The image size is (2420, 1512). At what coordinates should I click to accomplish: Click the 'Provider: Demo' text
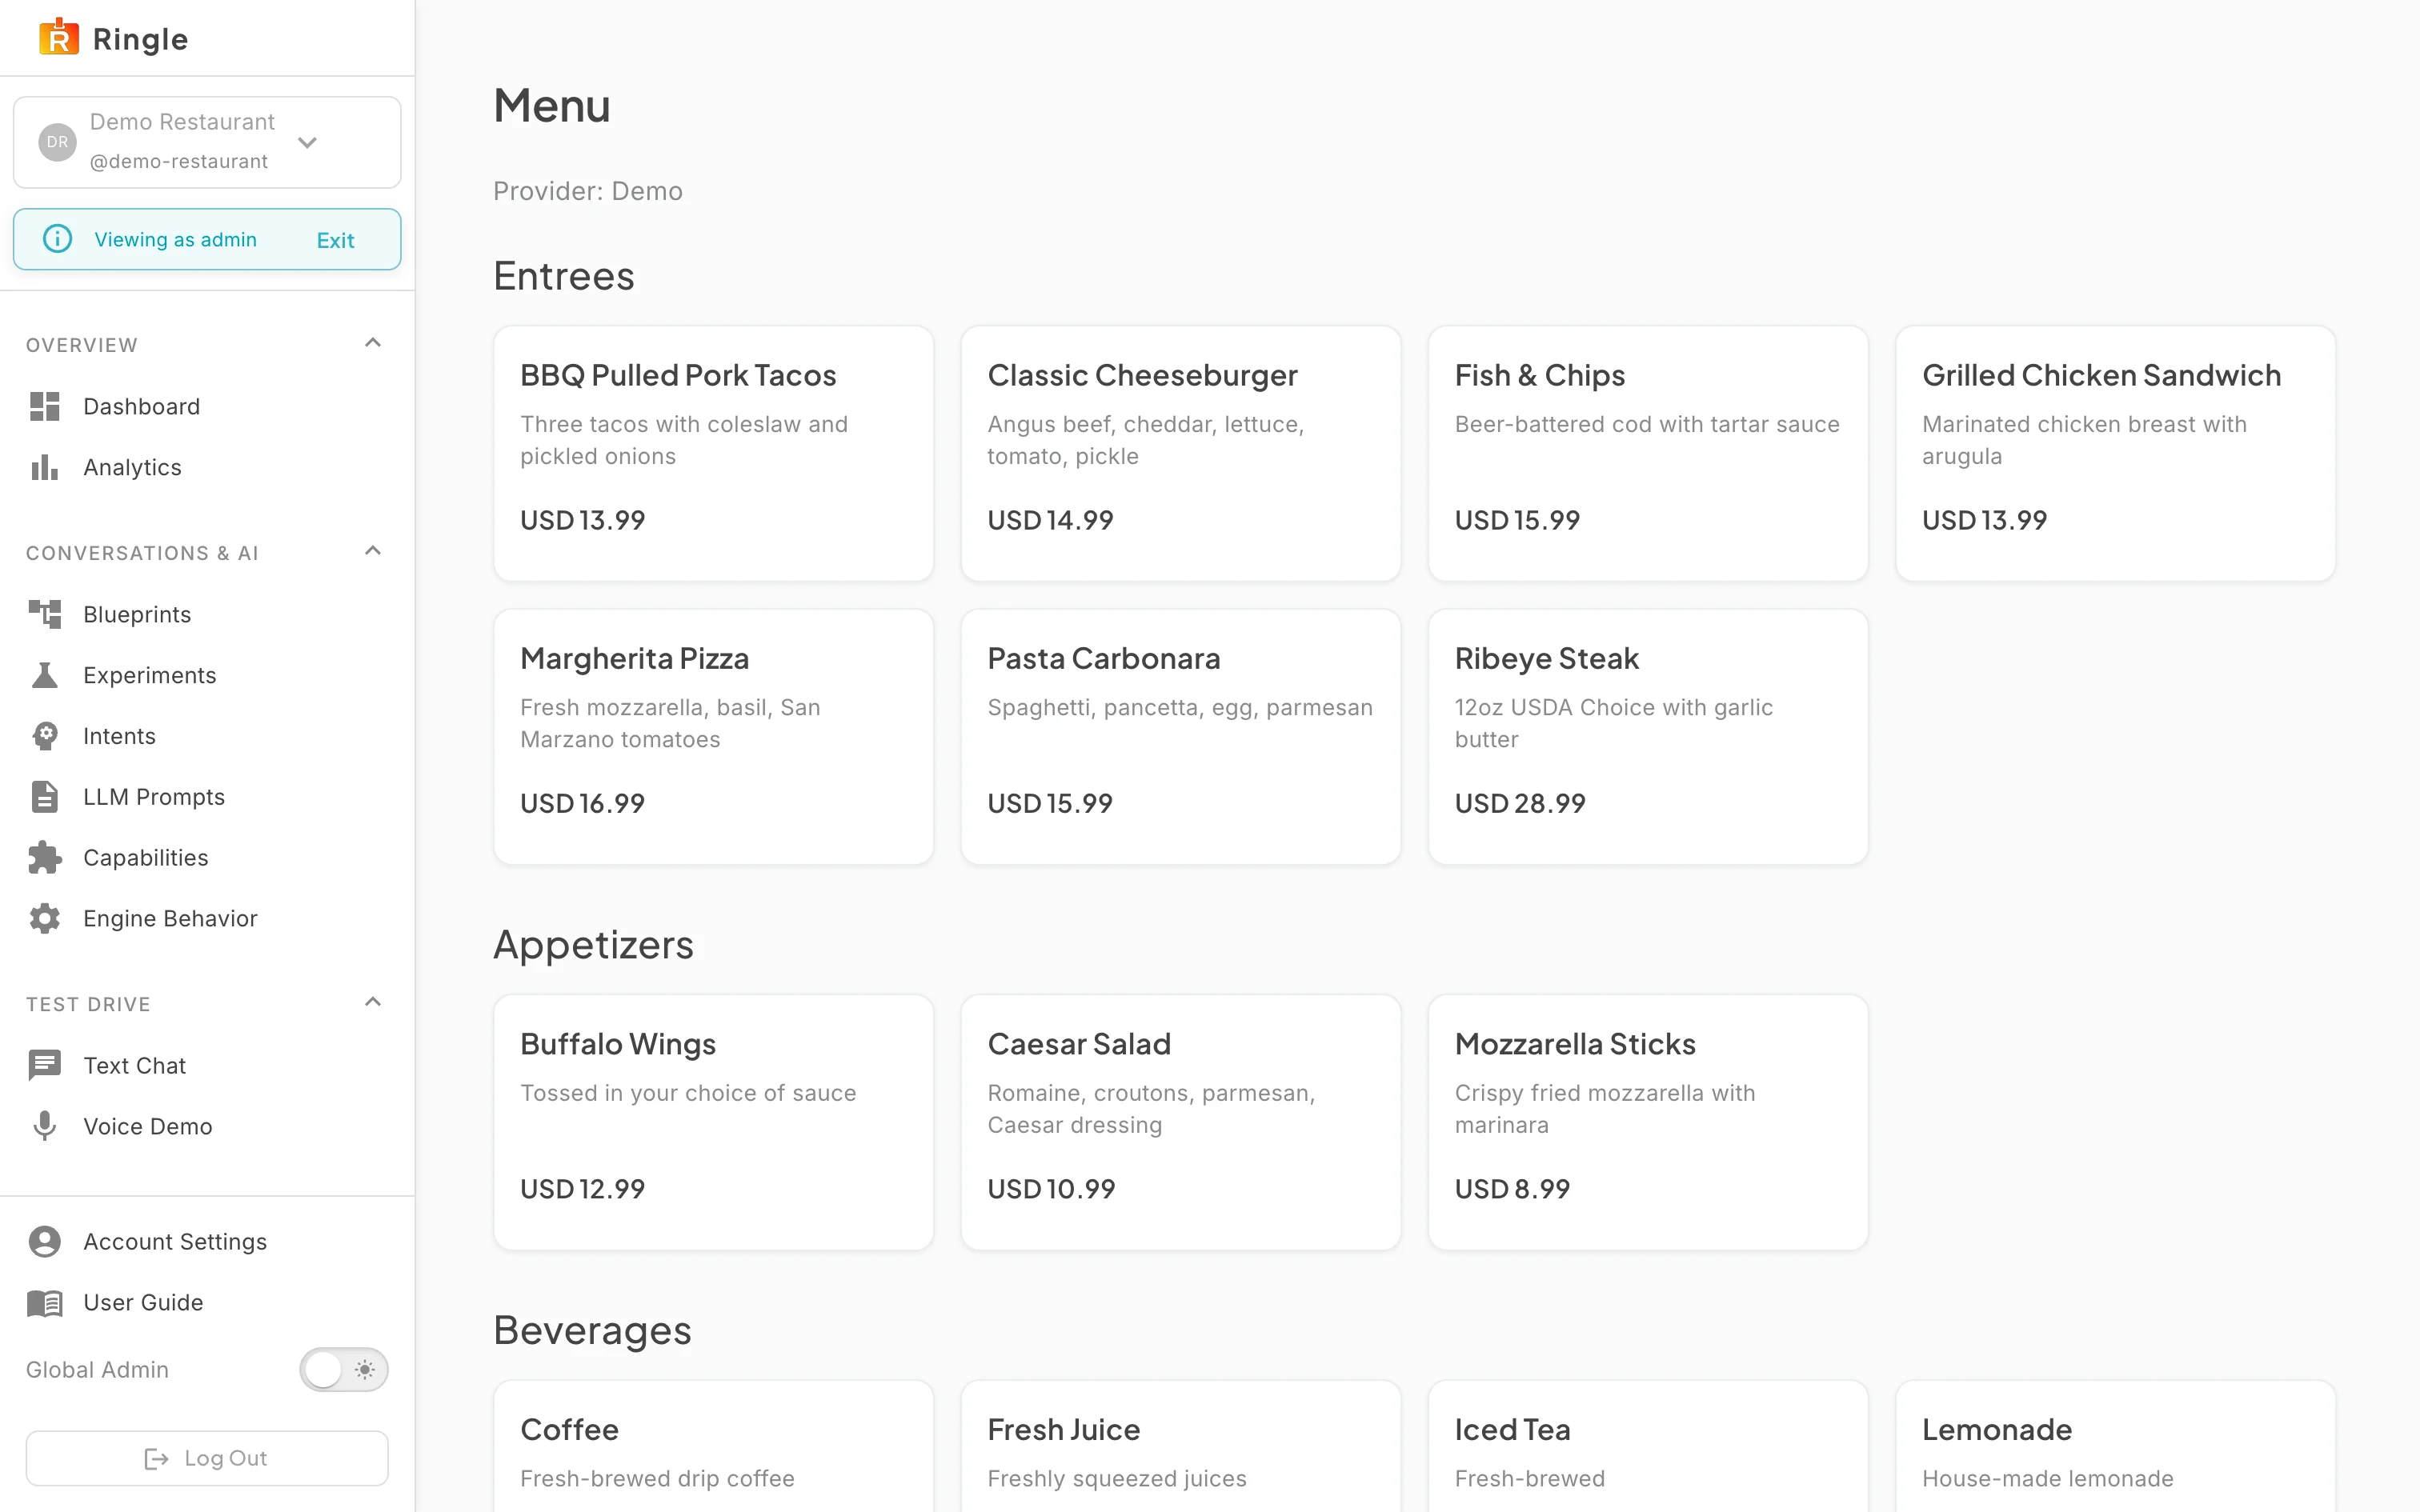coord(588,191)
